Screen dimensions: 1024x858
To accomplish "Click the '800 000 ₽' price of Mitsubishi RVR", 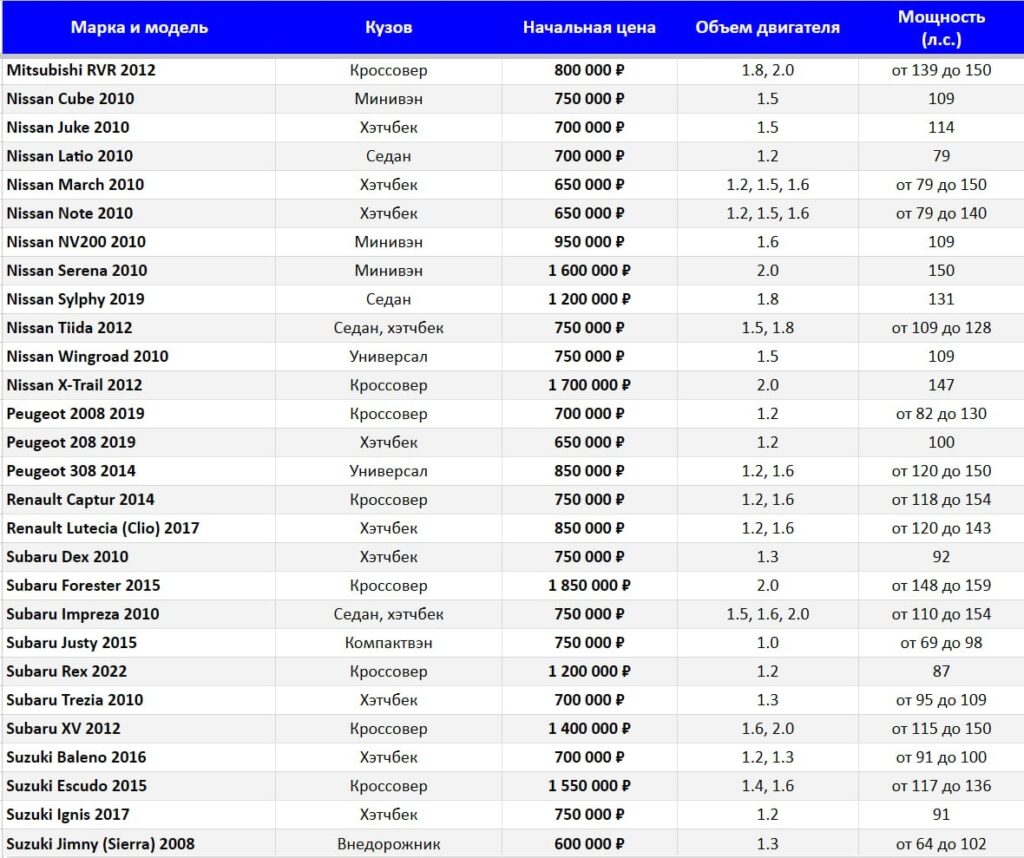I will coord(589,70).
